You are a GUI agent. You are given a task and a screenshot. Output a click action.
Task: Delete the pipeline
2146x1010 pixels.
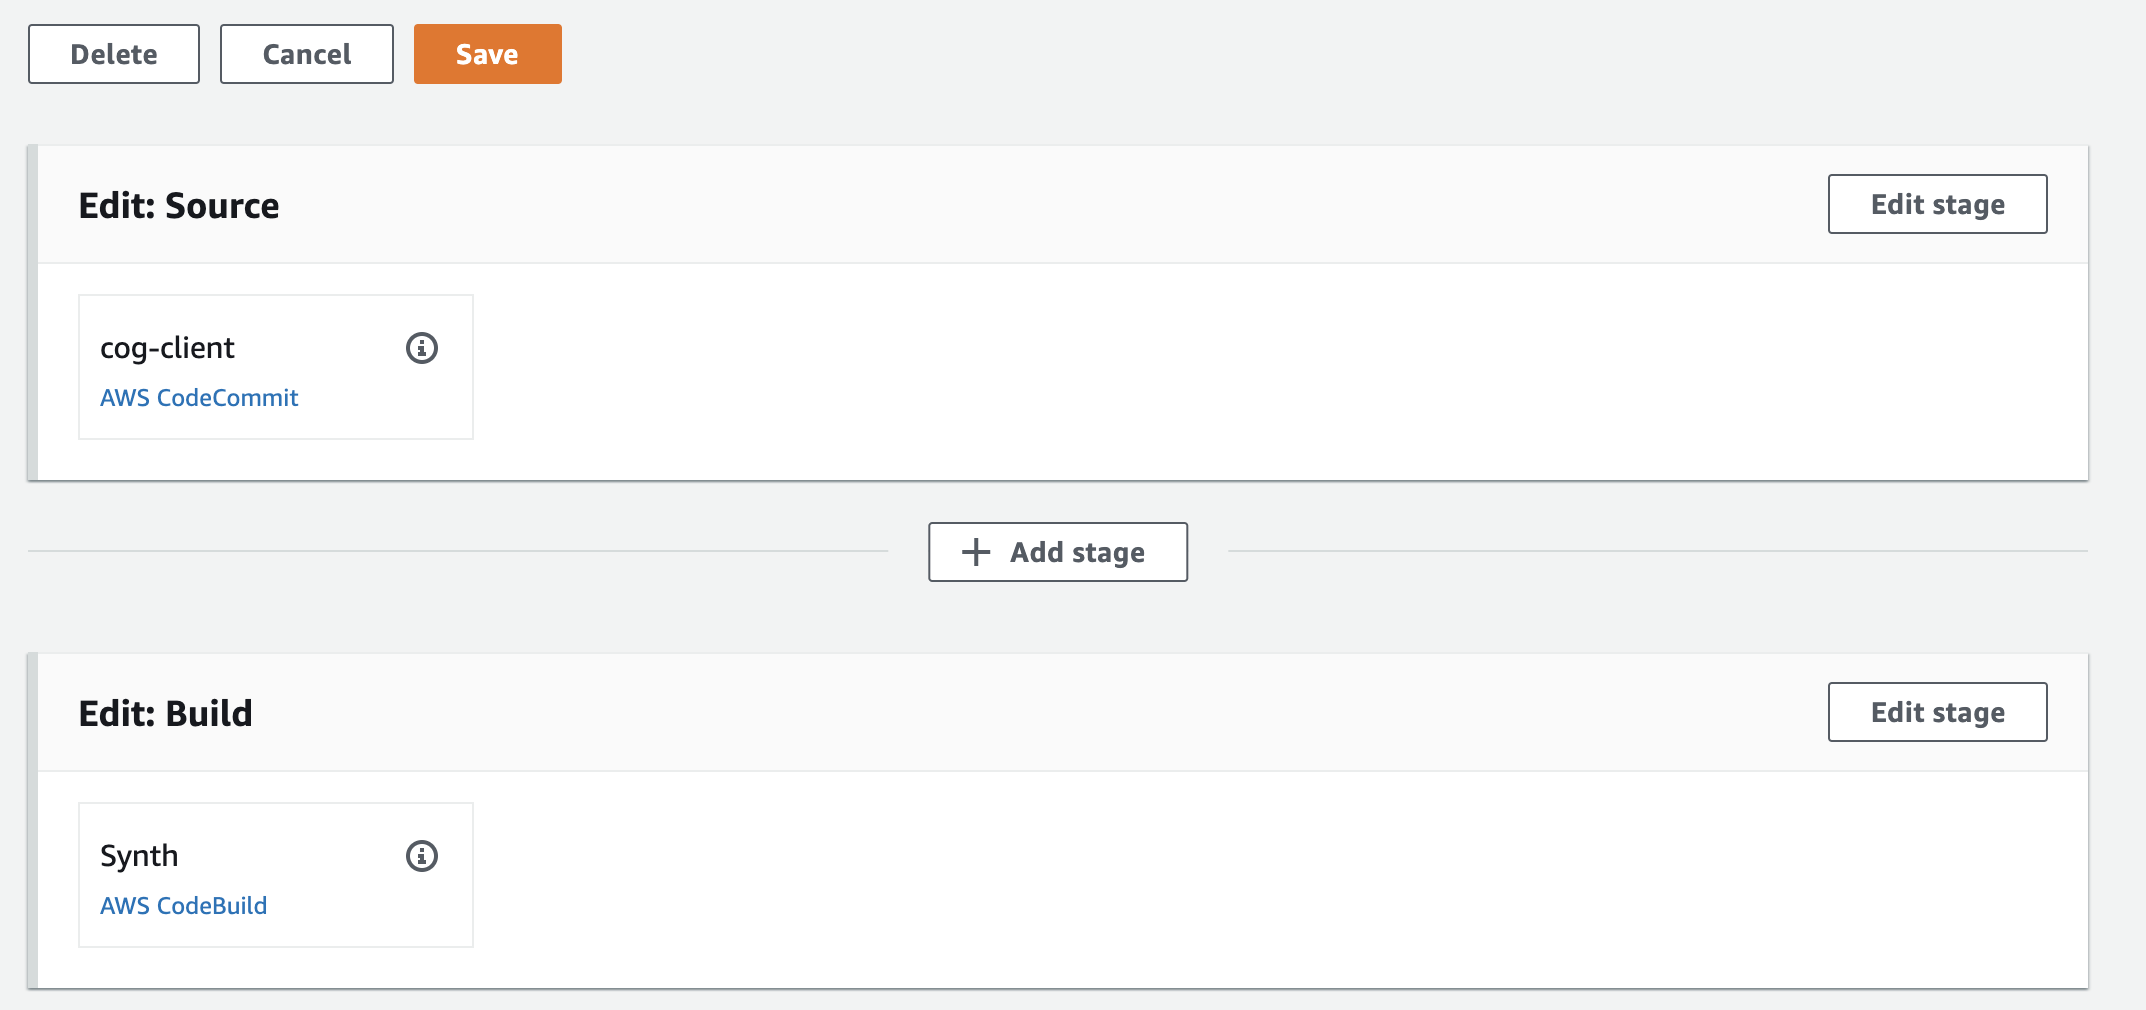click(x=114, y=54)
